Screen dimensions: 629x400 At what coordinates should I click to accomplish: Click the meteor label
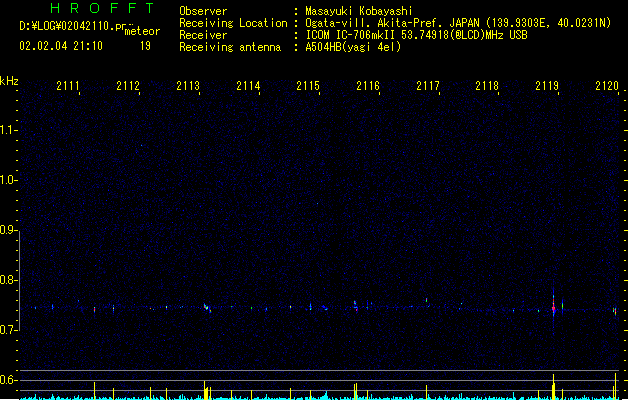point(142,31)
